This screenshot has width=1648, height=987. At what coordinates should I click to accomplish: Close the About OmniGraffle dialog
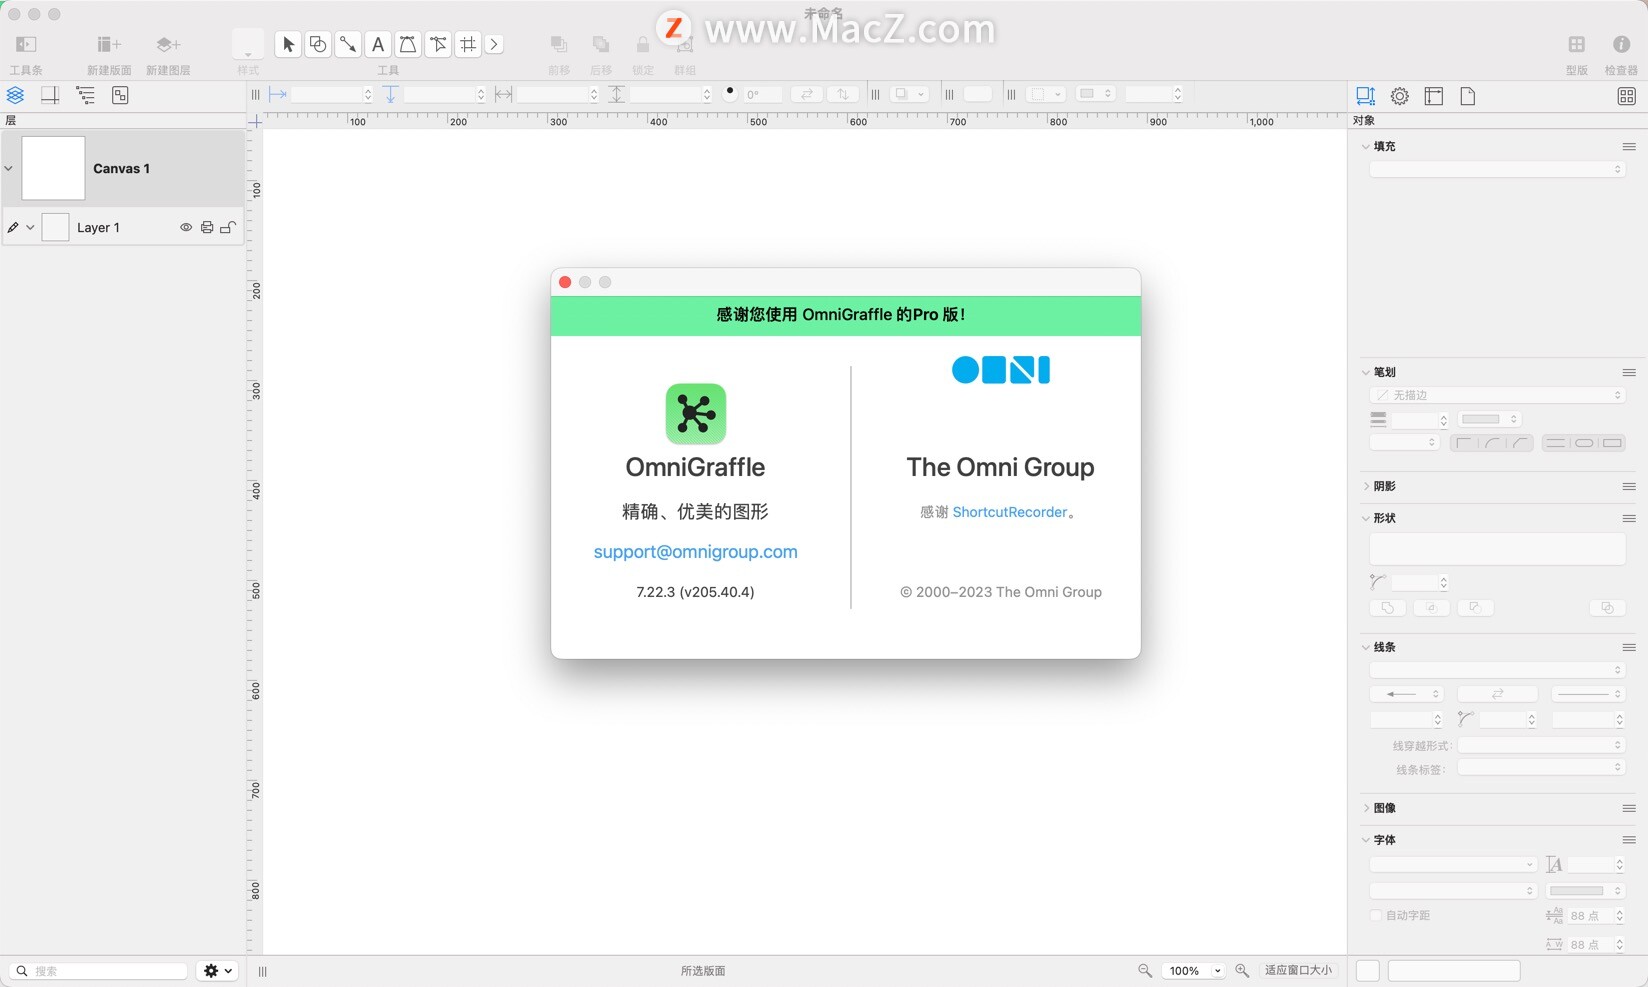tap(565, 282)
